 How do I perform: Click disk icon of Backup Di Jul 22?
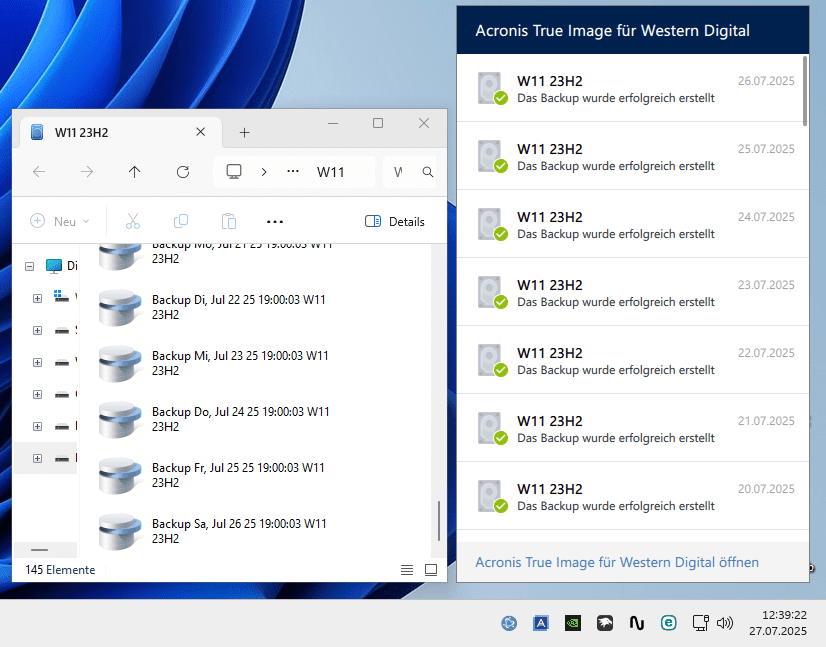click(x=120, y=307)
